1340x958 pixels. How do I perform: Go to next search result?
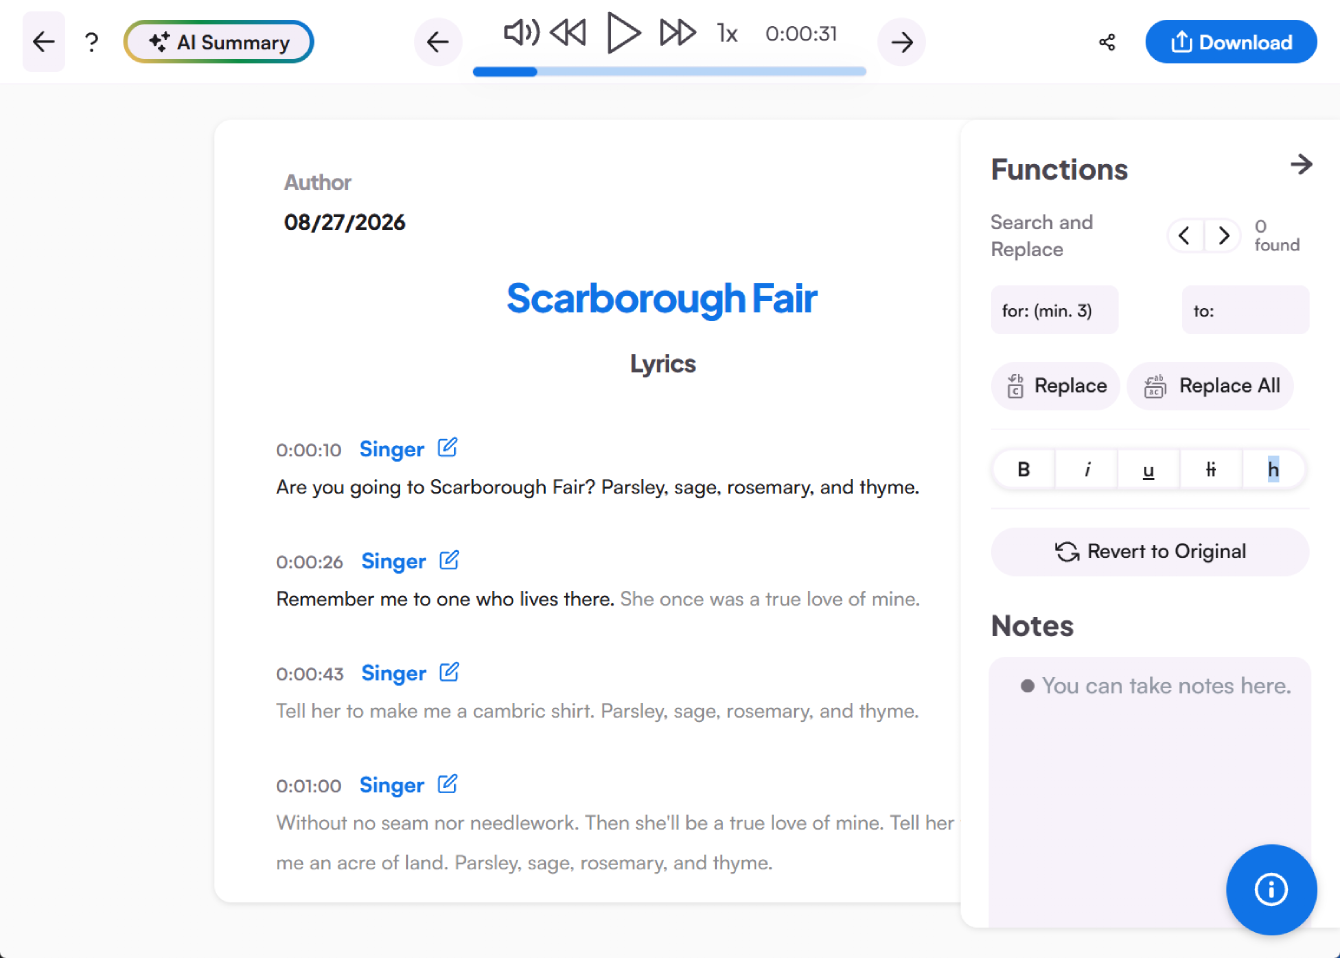pyautogui.click(x=1223, y=236)
